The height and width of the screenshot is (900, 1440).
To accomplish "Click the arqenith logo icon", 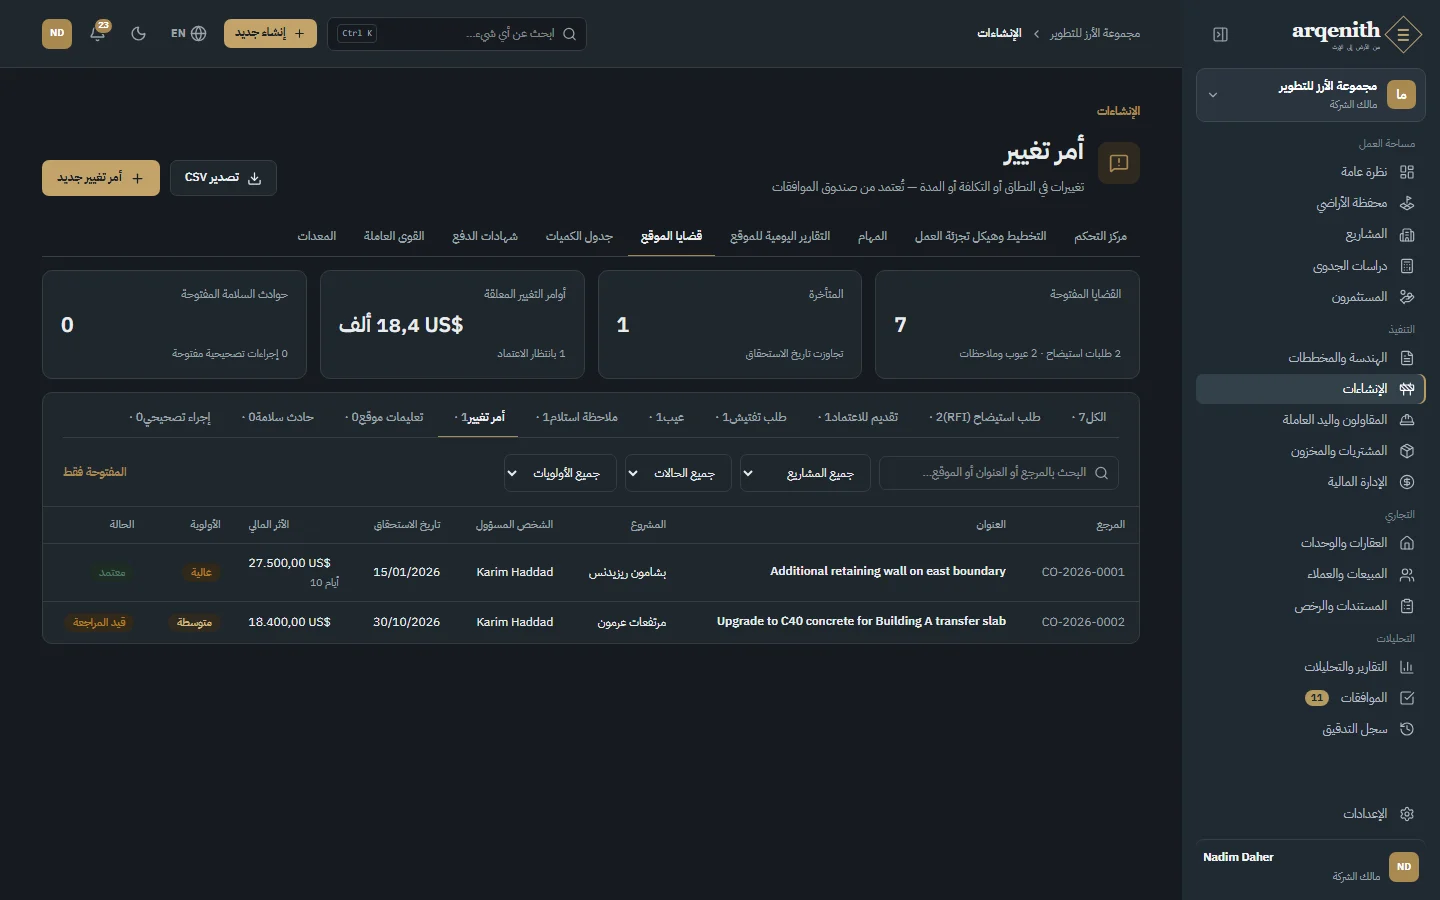I will coord(1404,35).
